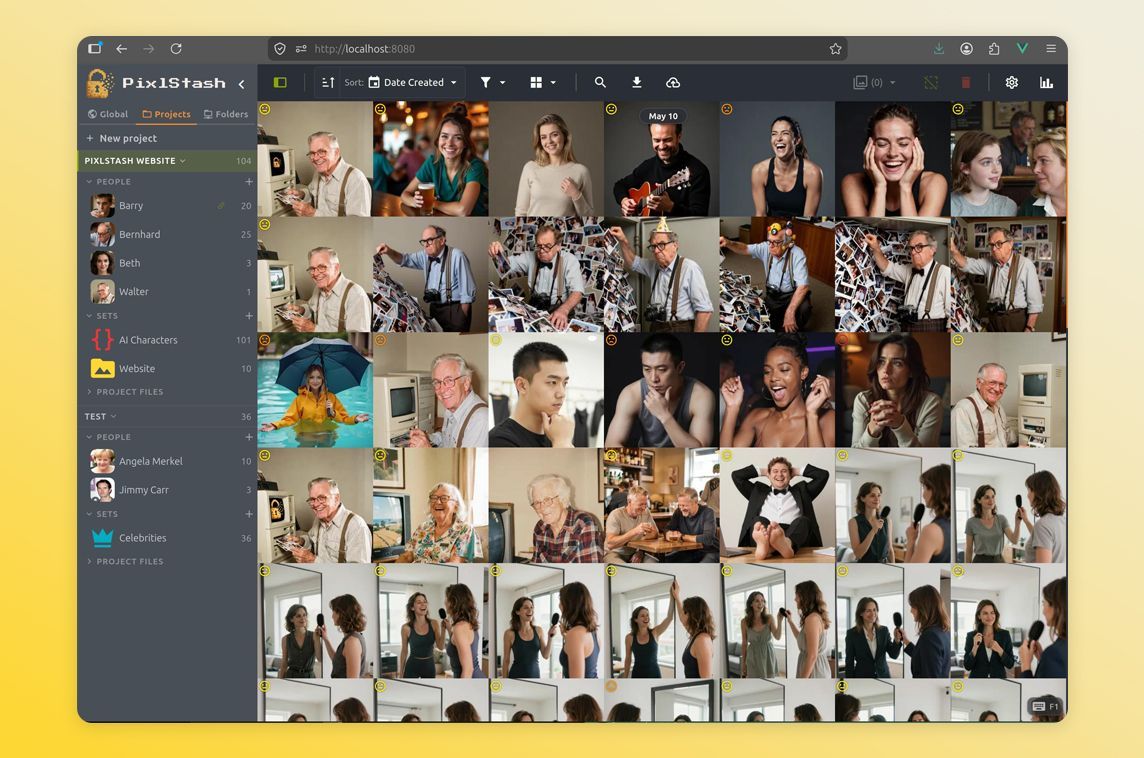This screenshot has height=758, width=1144.
Task: Click the search magnifier icon
Action: [x=600, y=82]
